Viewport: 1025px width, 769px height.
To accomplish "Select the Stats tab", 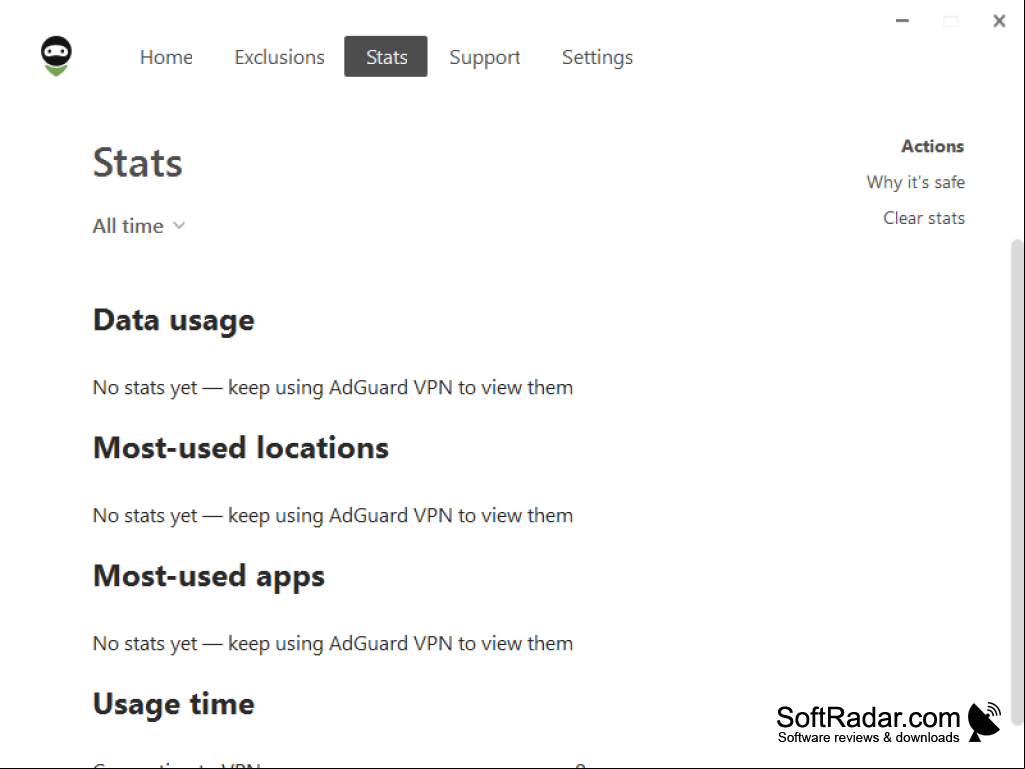I will coord(386,57).
